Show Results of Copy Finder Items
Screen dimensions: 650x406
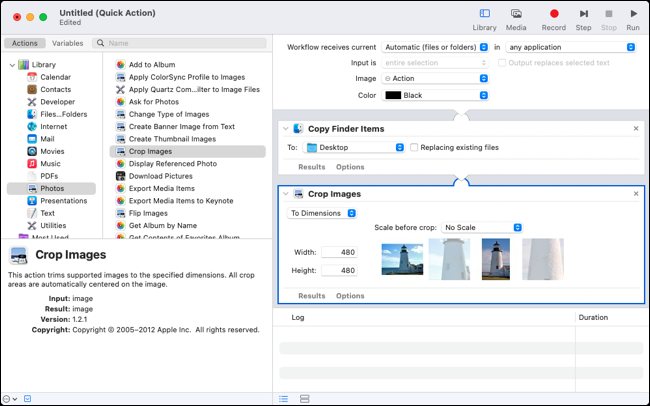tap(311, 167)
